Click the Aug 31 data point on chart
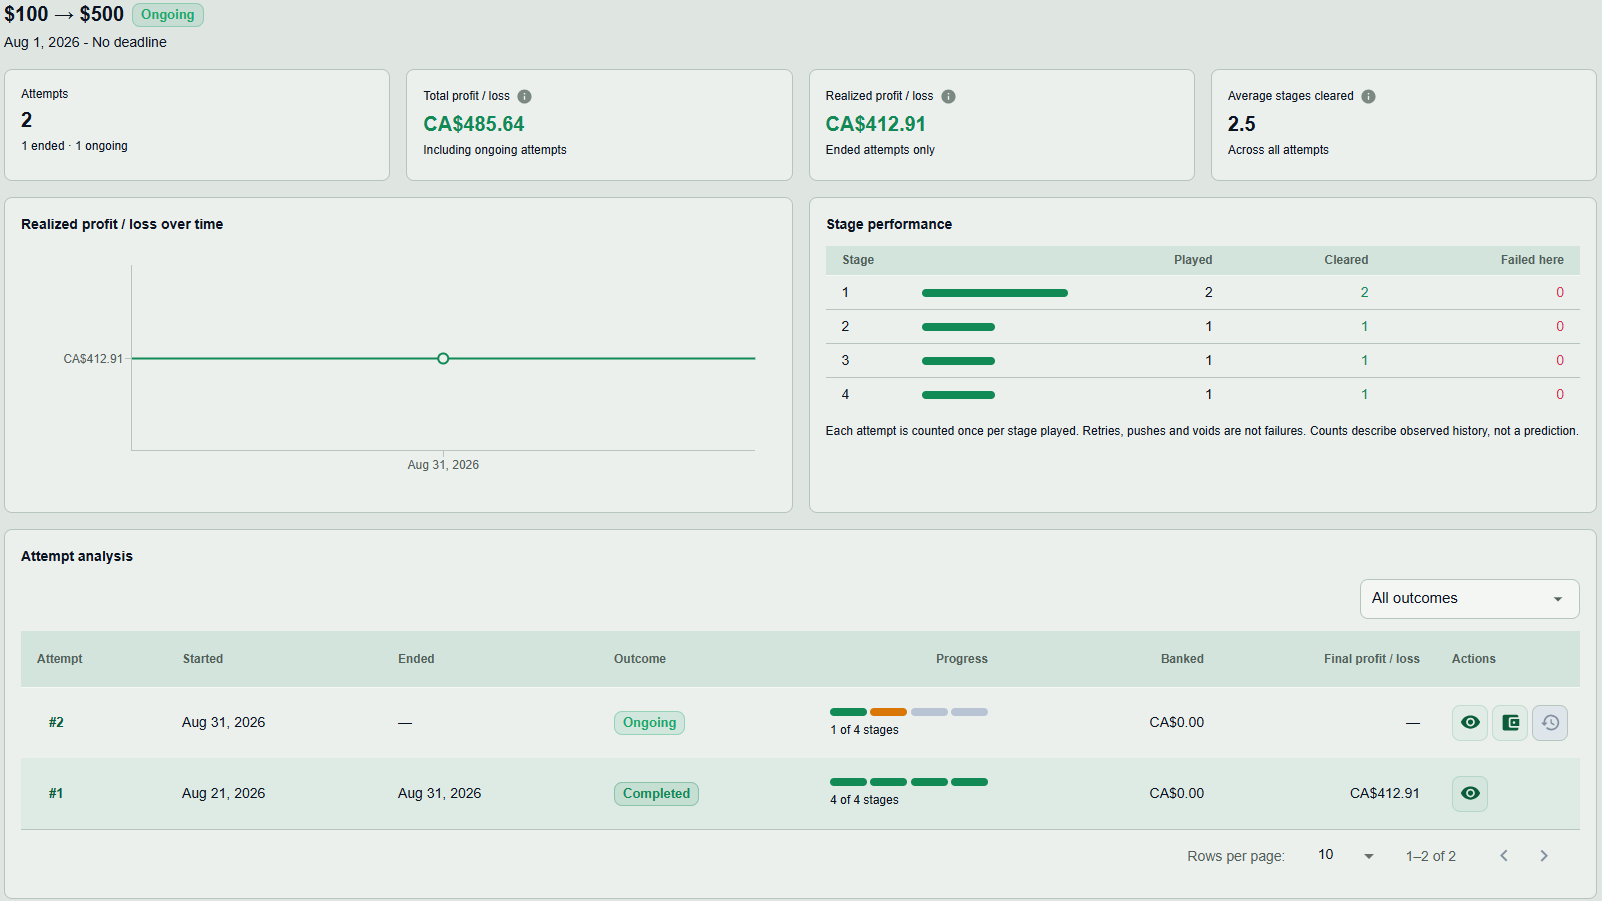The width and height of the screenshot is (1602, 901). [x=443, y=359]
